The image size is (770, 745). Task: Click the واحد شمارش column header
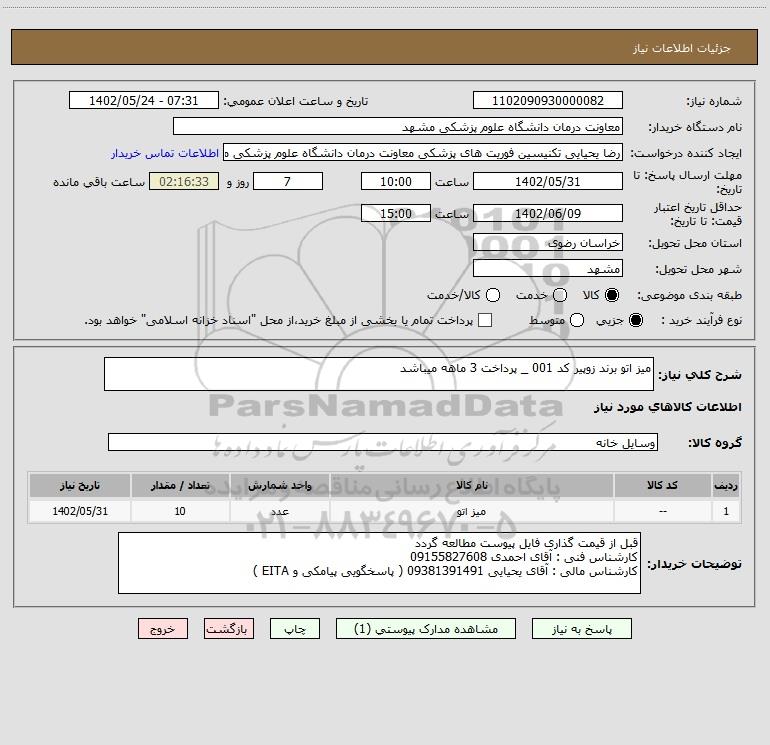pyautogui.click(x=279, y=486)
